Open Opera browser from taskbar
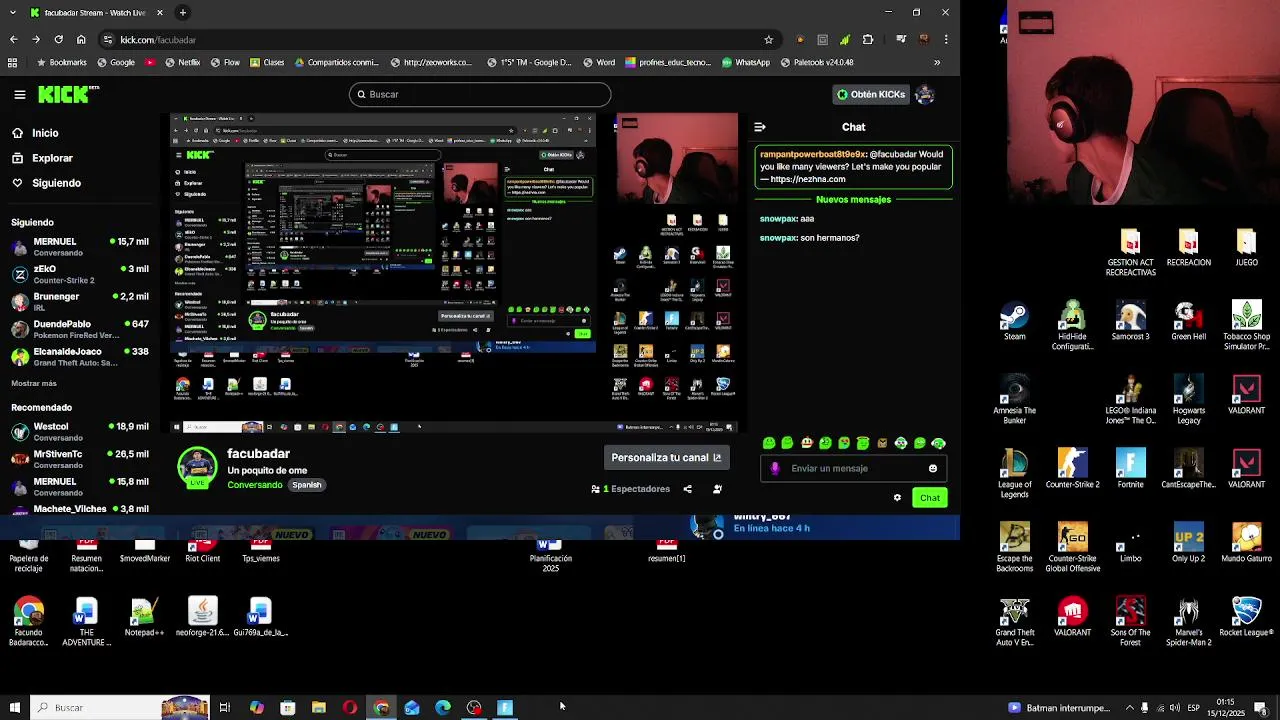This screenshot has width=1280, height=720. [350, 708]
